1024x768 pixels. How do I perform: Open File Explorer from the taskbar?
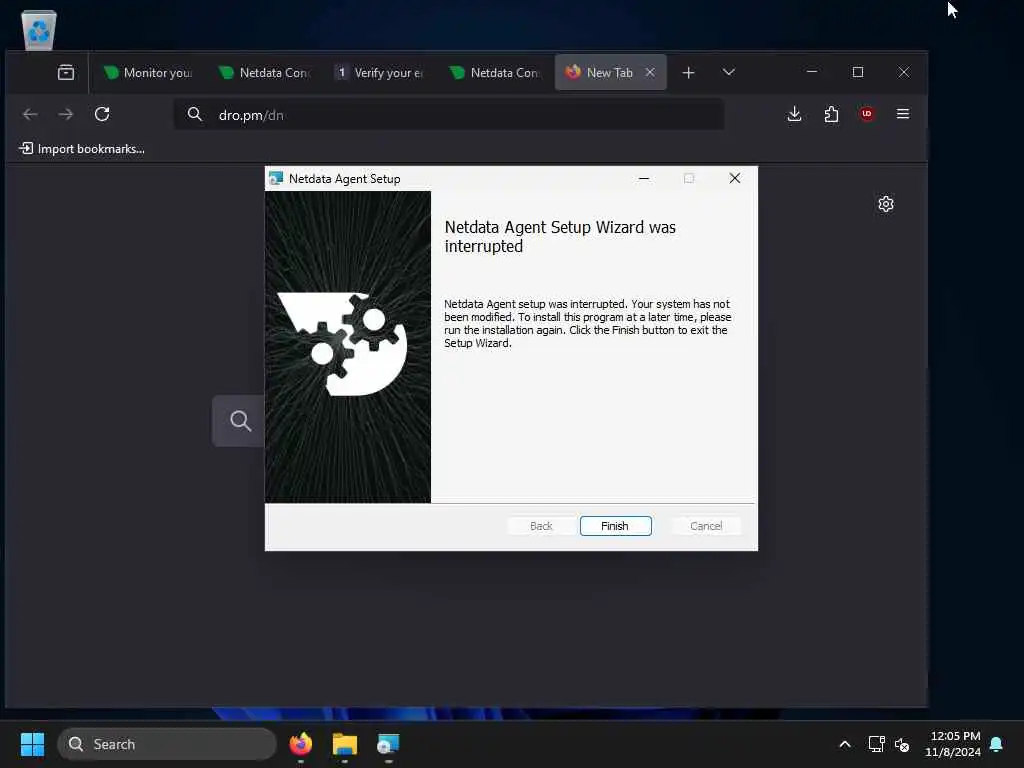point(345,744)
